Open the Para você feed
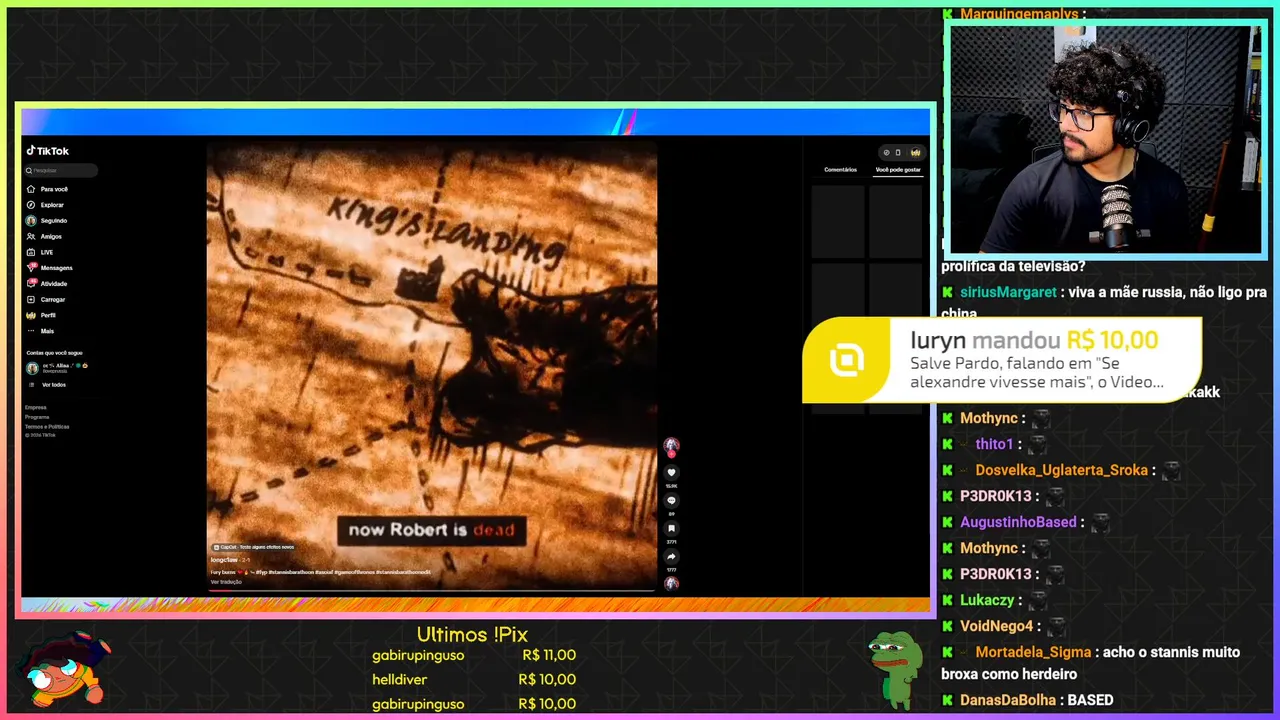This screenshot has width=1280, height=720. pyautogui.click(x=47, y=189)
